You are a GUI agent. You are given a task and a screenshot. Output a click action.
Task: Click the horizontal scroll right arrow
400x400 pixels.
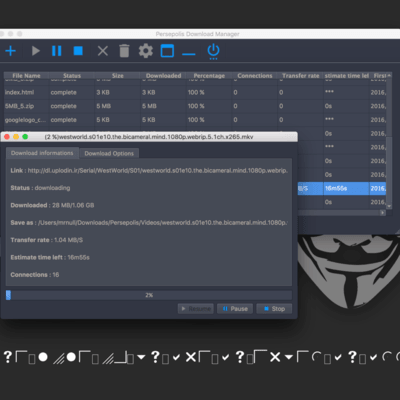pyautogui.click(x=383, y=213)
